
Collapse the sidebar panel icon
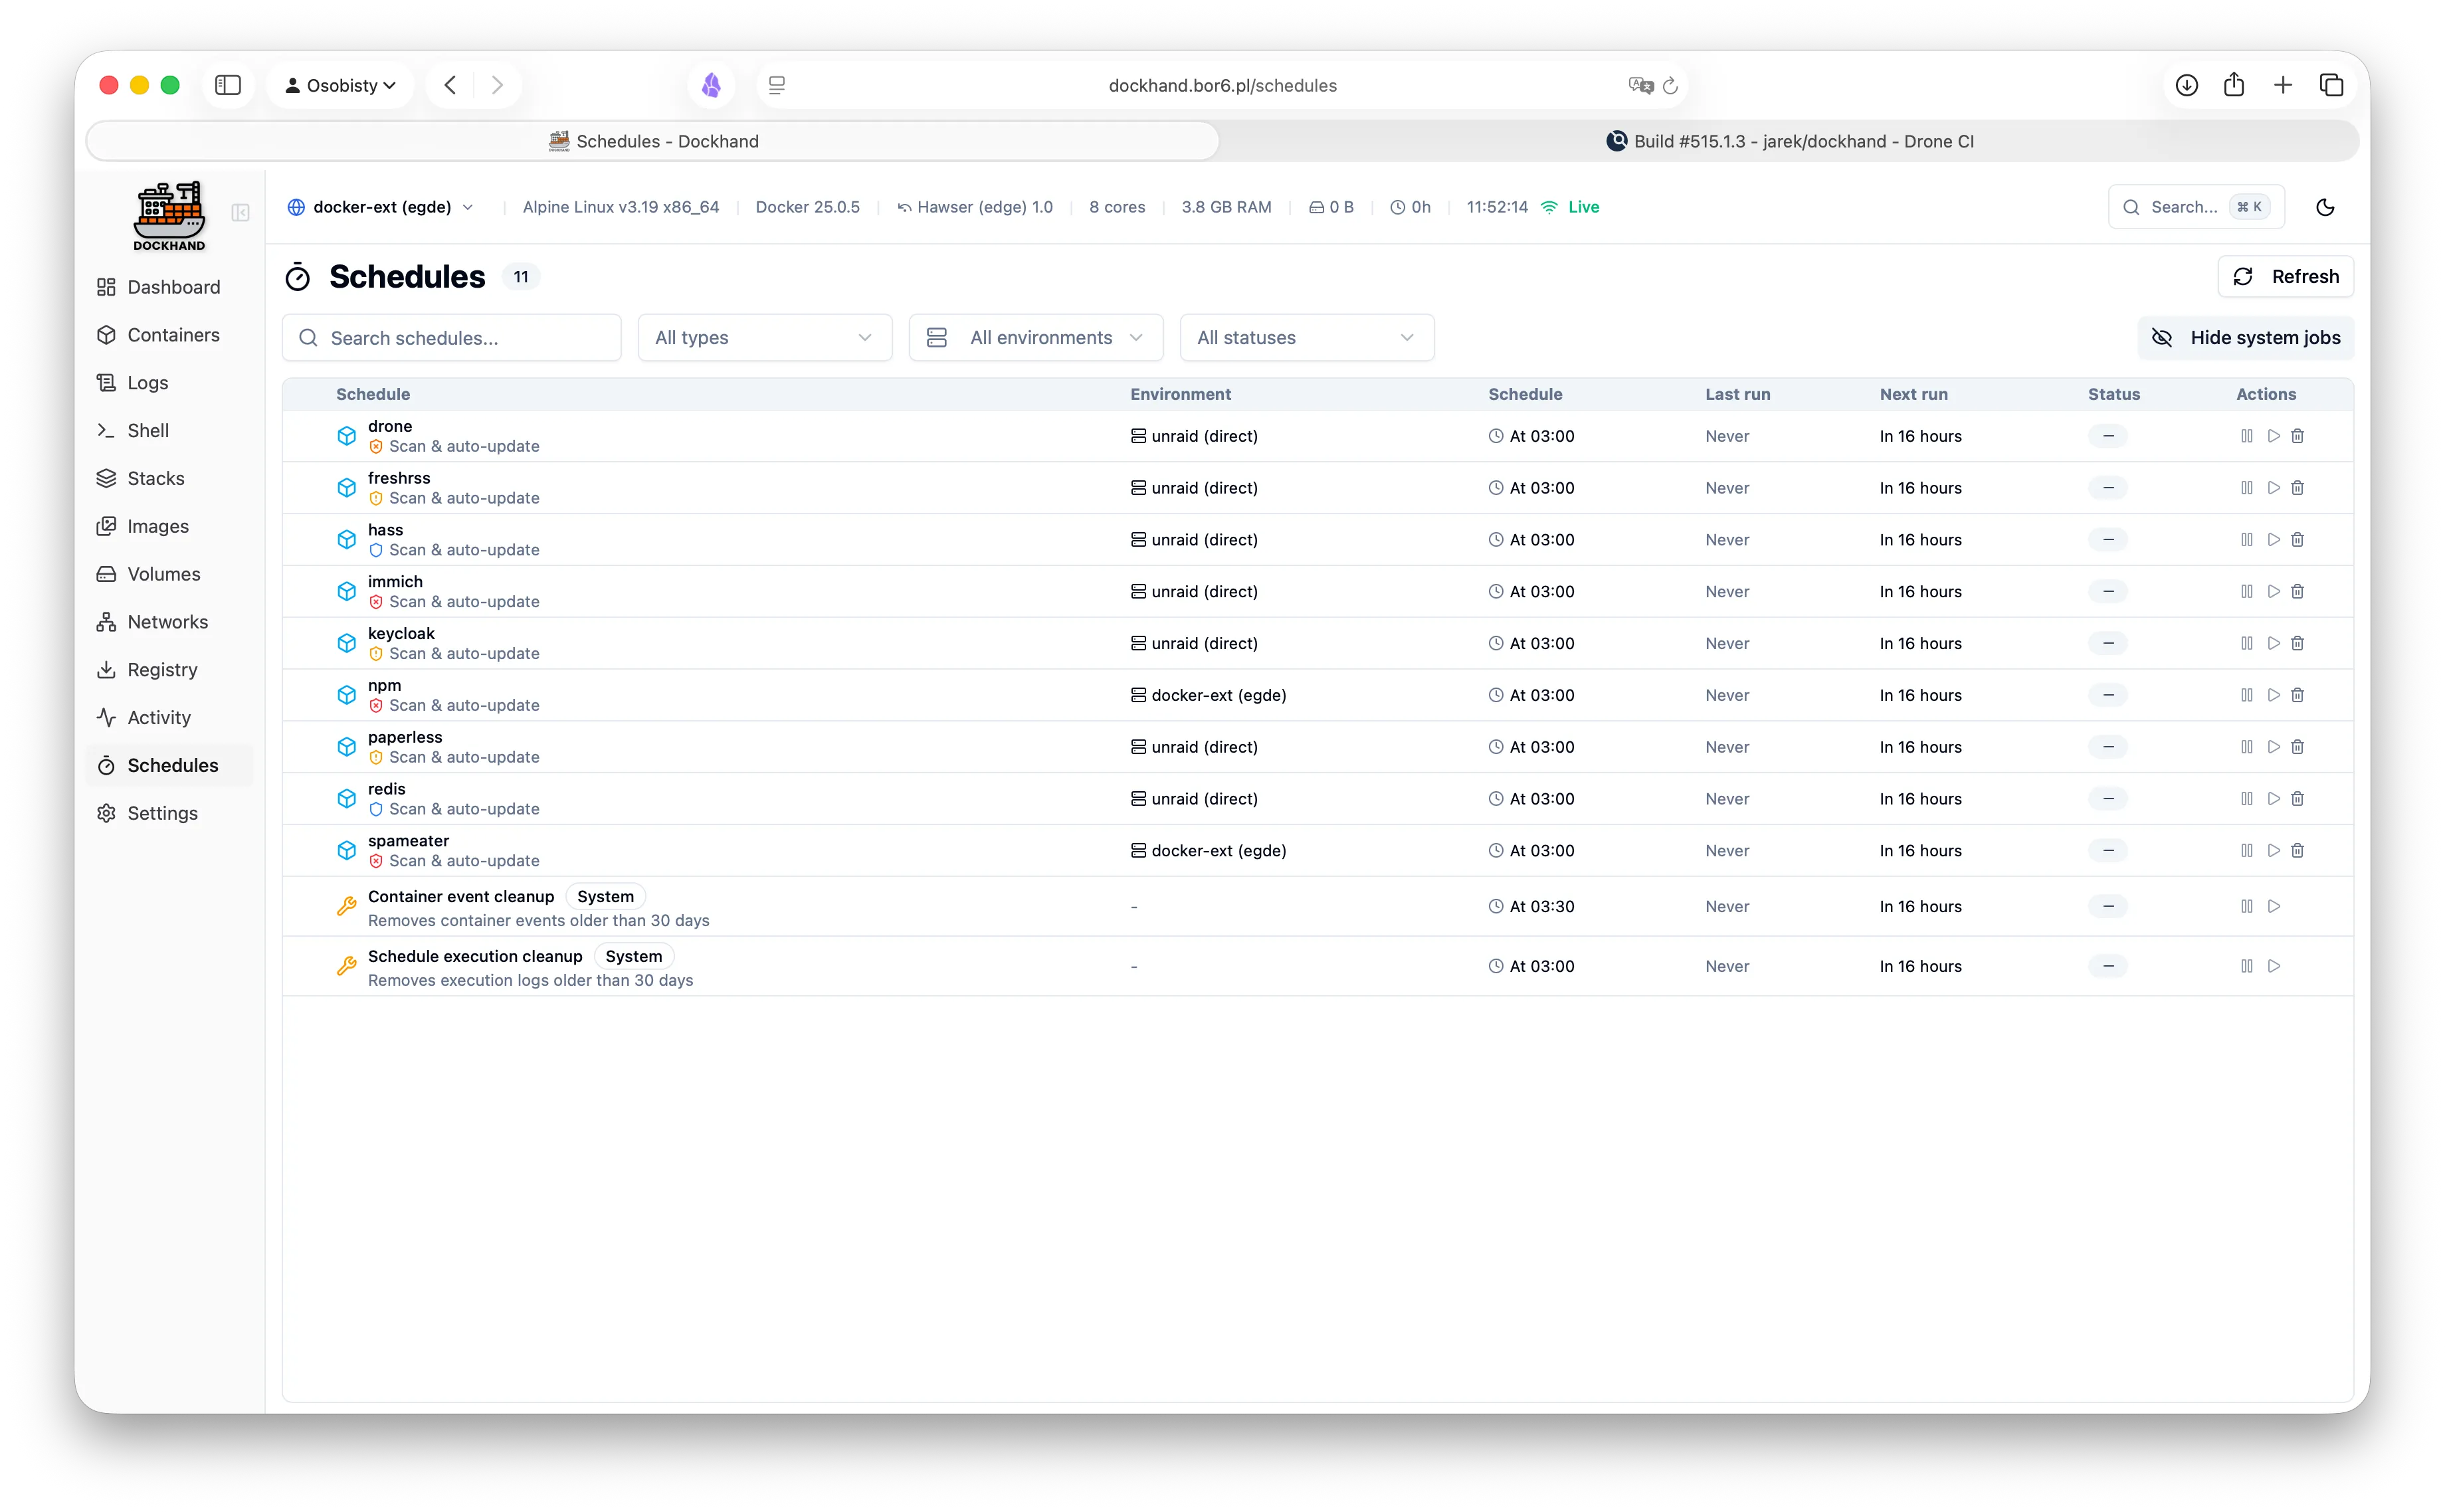(240, 213)
